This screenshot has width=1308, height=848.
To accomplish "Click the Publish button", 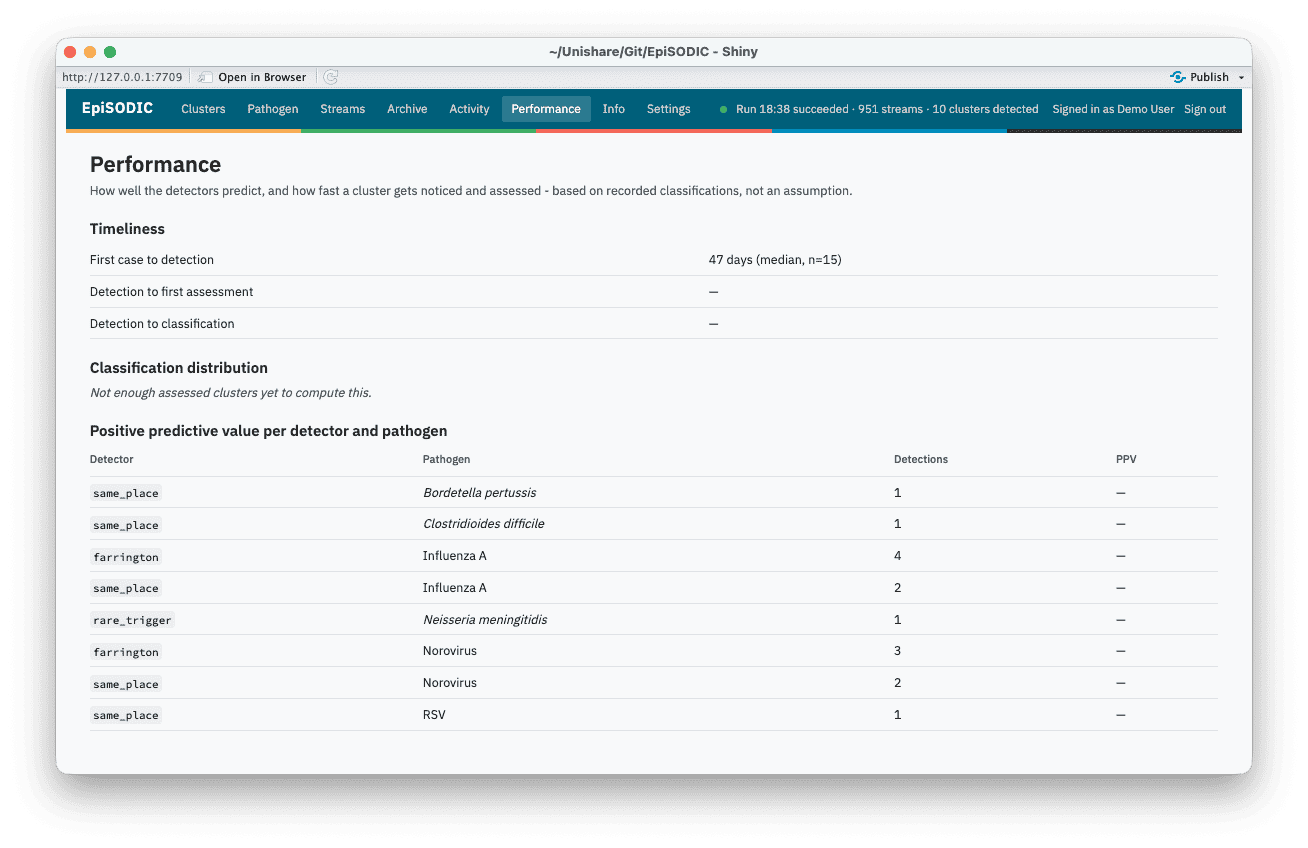I will click(1200, 77).
